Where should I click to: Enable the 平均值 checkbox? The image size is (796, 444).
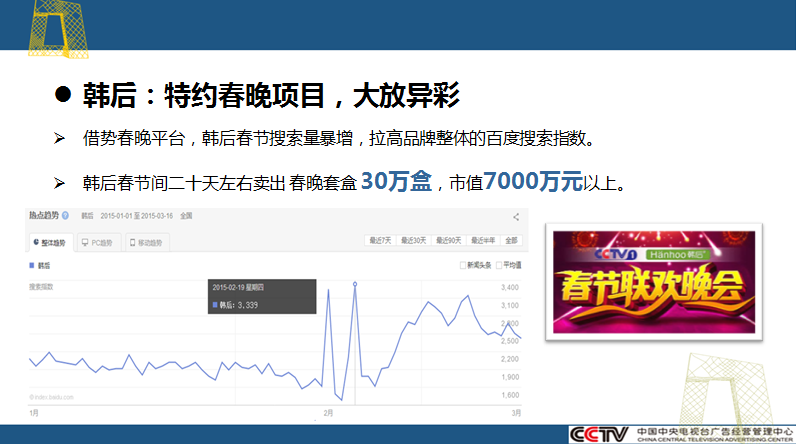click(499, 265)
